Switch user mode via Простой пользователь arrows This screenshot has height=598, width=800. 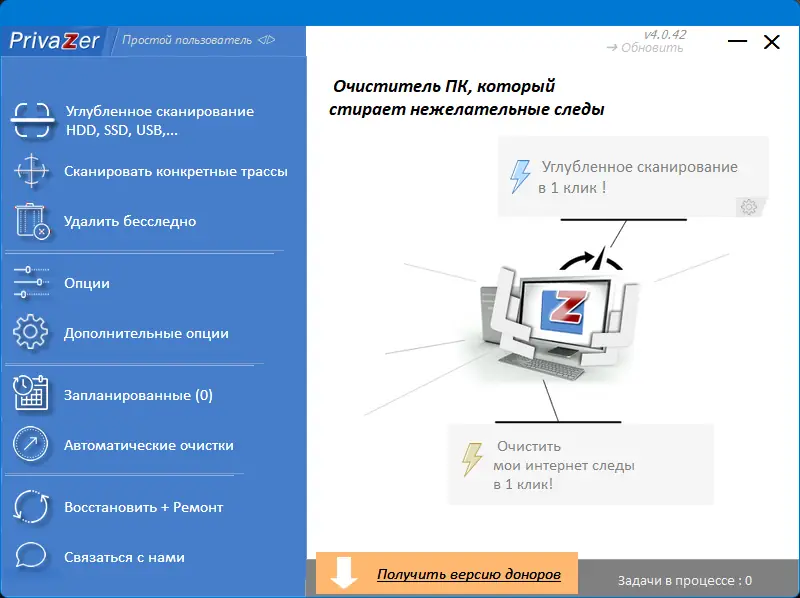pyautogui.click(x=266, y=40)
